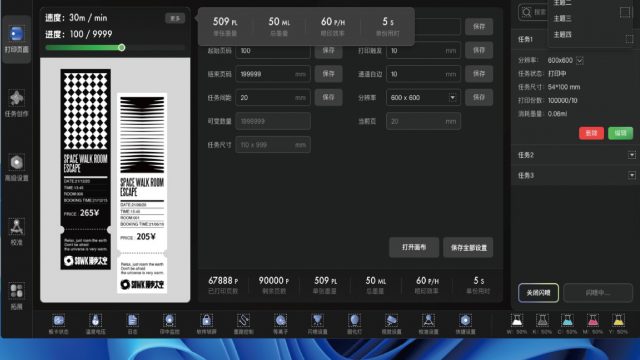Open the 打印页面 print page in the sidebar
Screen dimensions: 640x360
click(16, 39)
